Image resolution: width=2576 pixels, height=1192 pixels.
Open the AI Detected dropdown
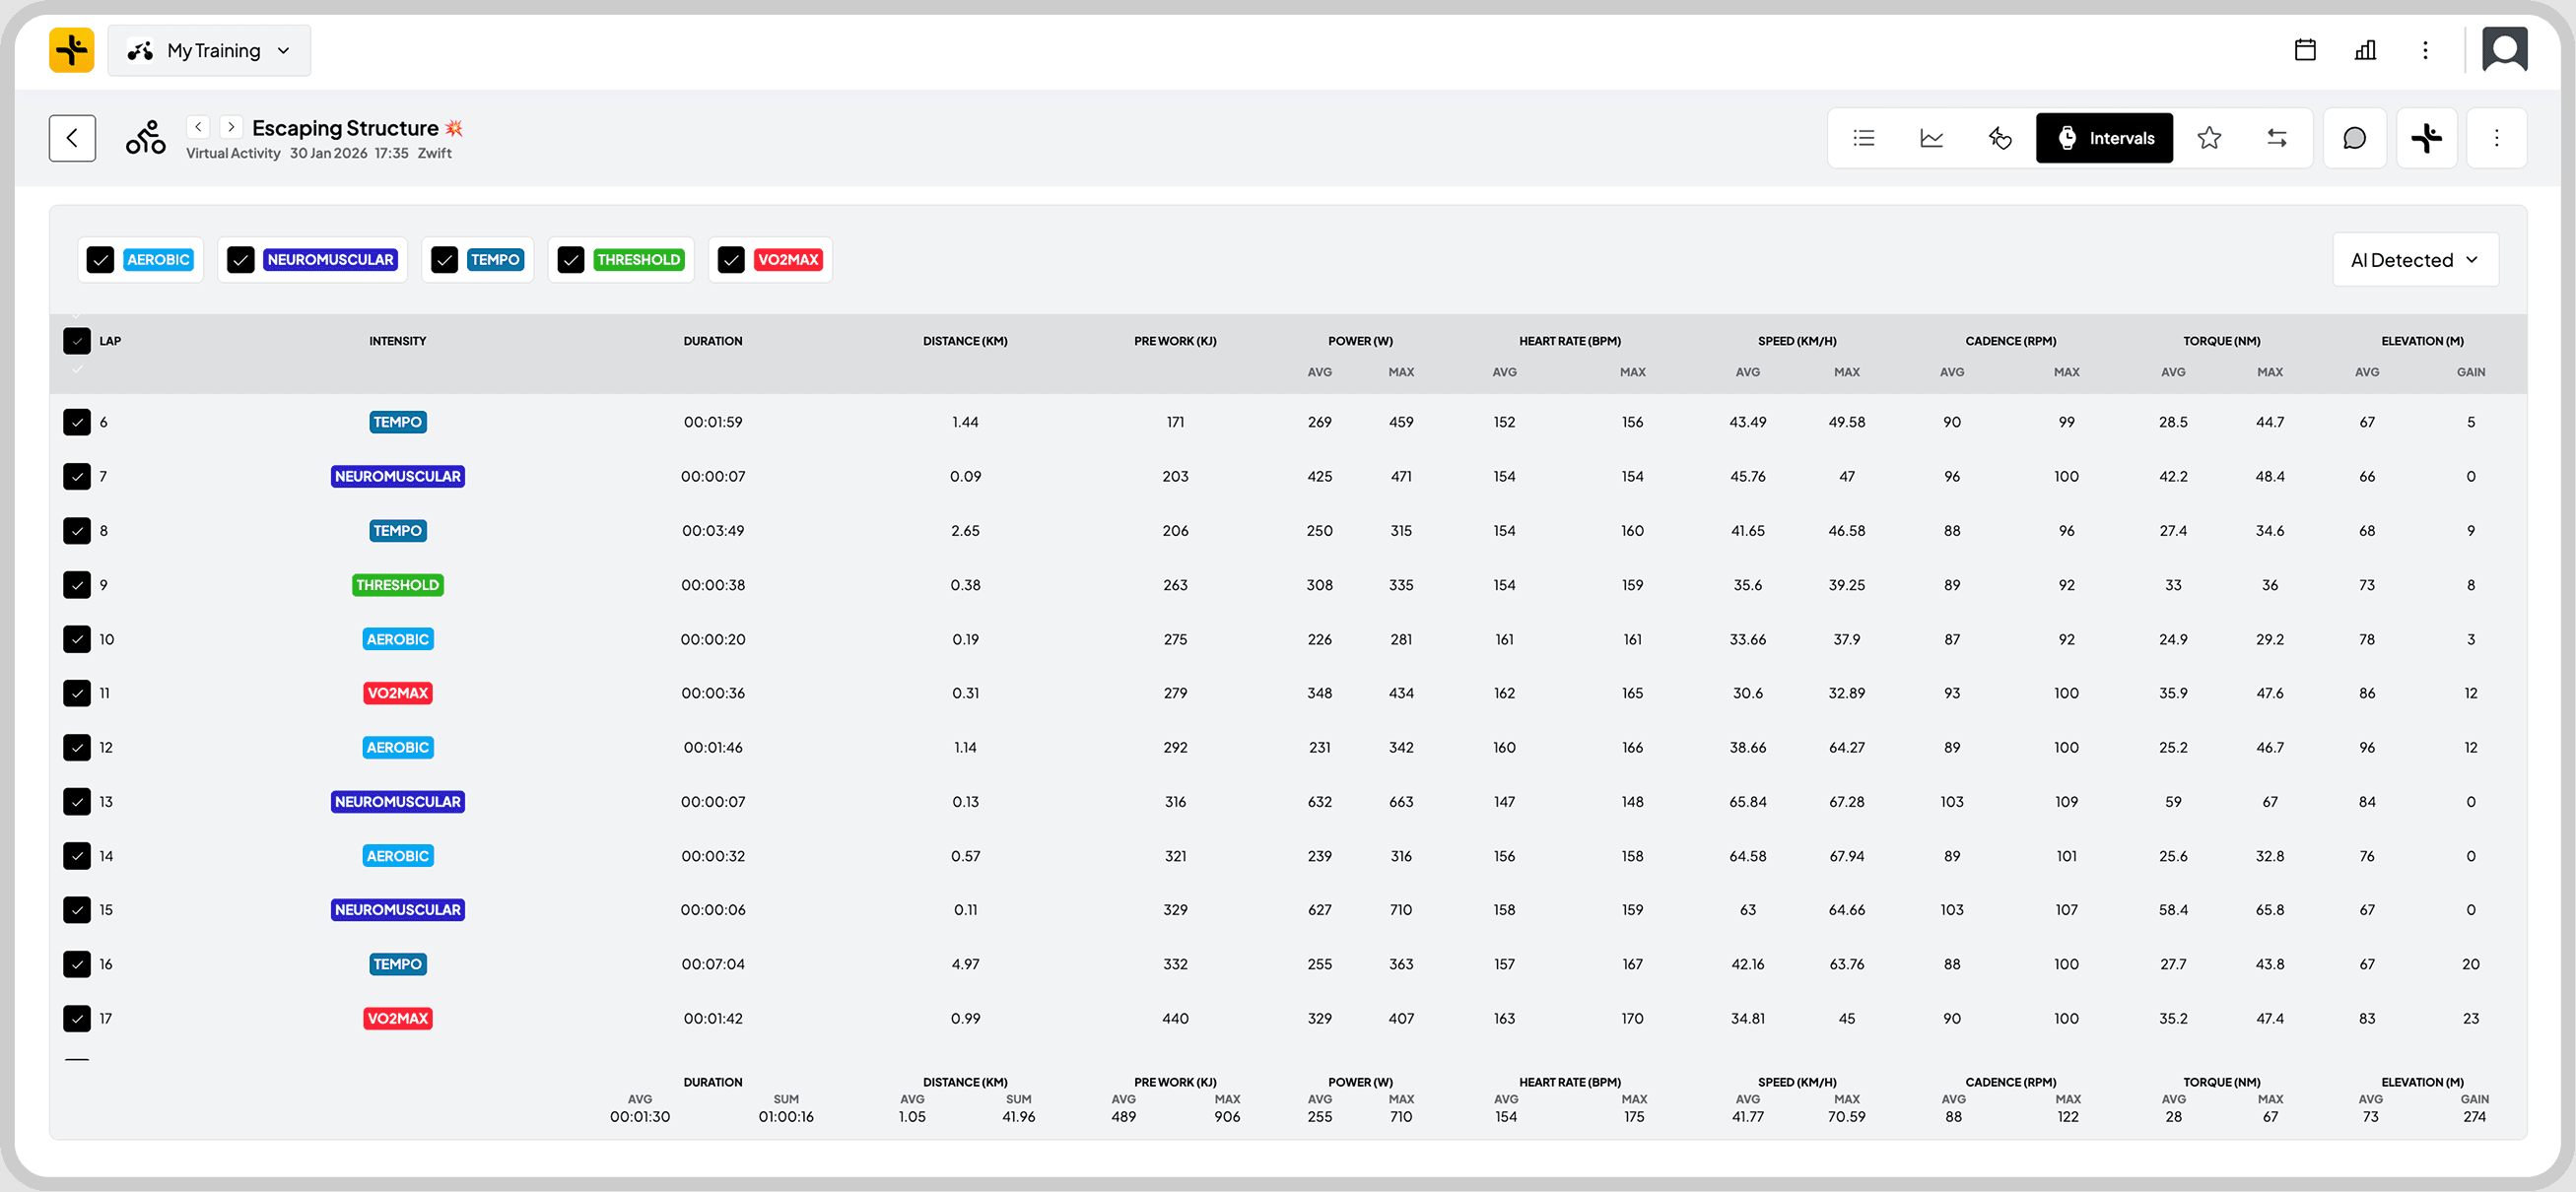point(2414,260)
